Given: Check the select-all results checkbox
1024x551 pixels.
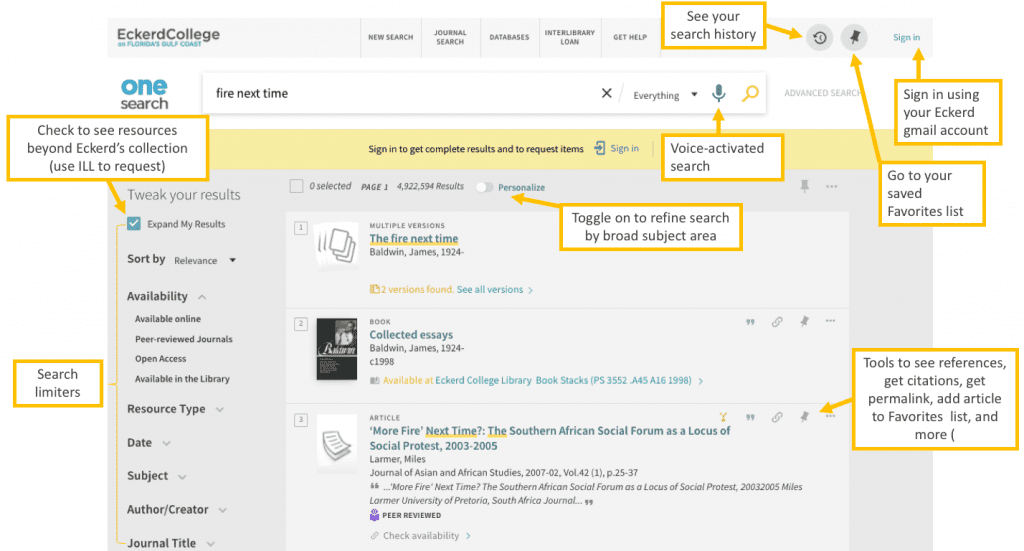Looking at the screenshot, I should [x=296, y=187].
